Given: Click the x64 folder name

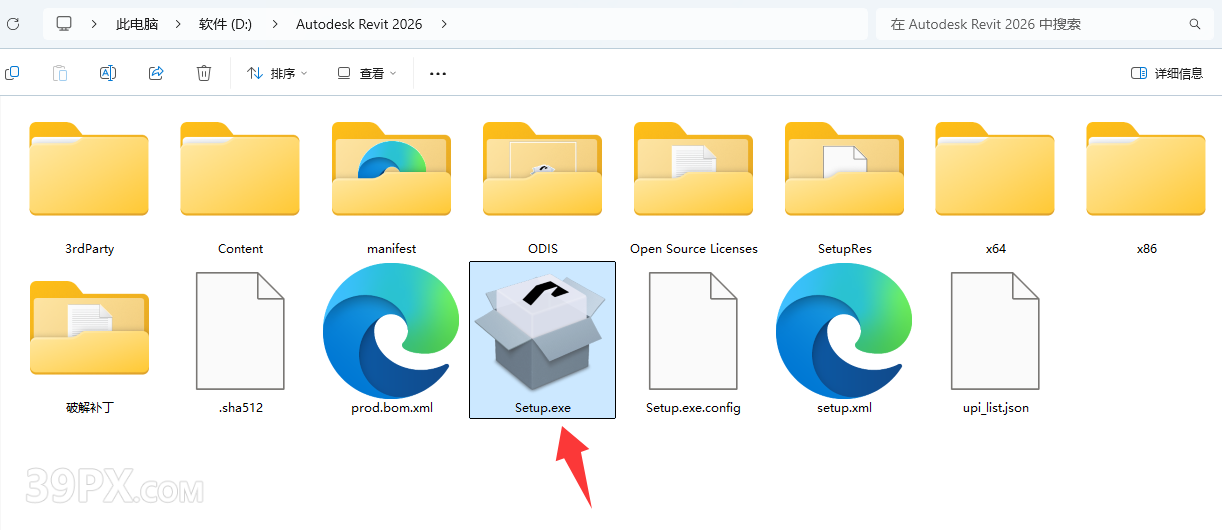Looking at the screenshot, I should (995, 248).
